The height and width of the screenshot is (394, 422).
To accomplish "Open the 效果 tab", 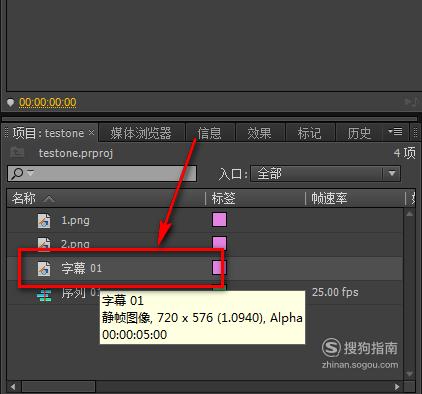I will point(259,133).
